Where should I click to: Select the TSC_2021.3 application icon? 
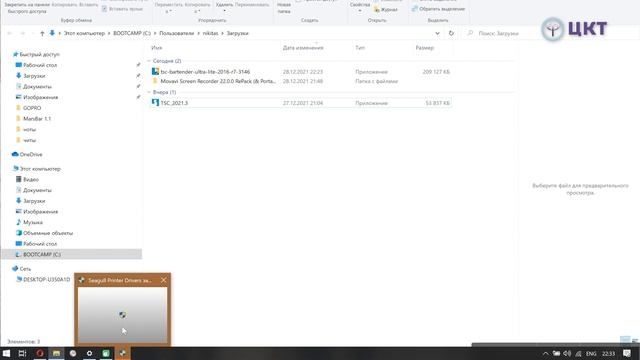click(x=155, y=103)
